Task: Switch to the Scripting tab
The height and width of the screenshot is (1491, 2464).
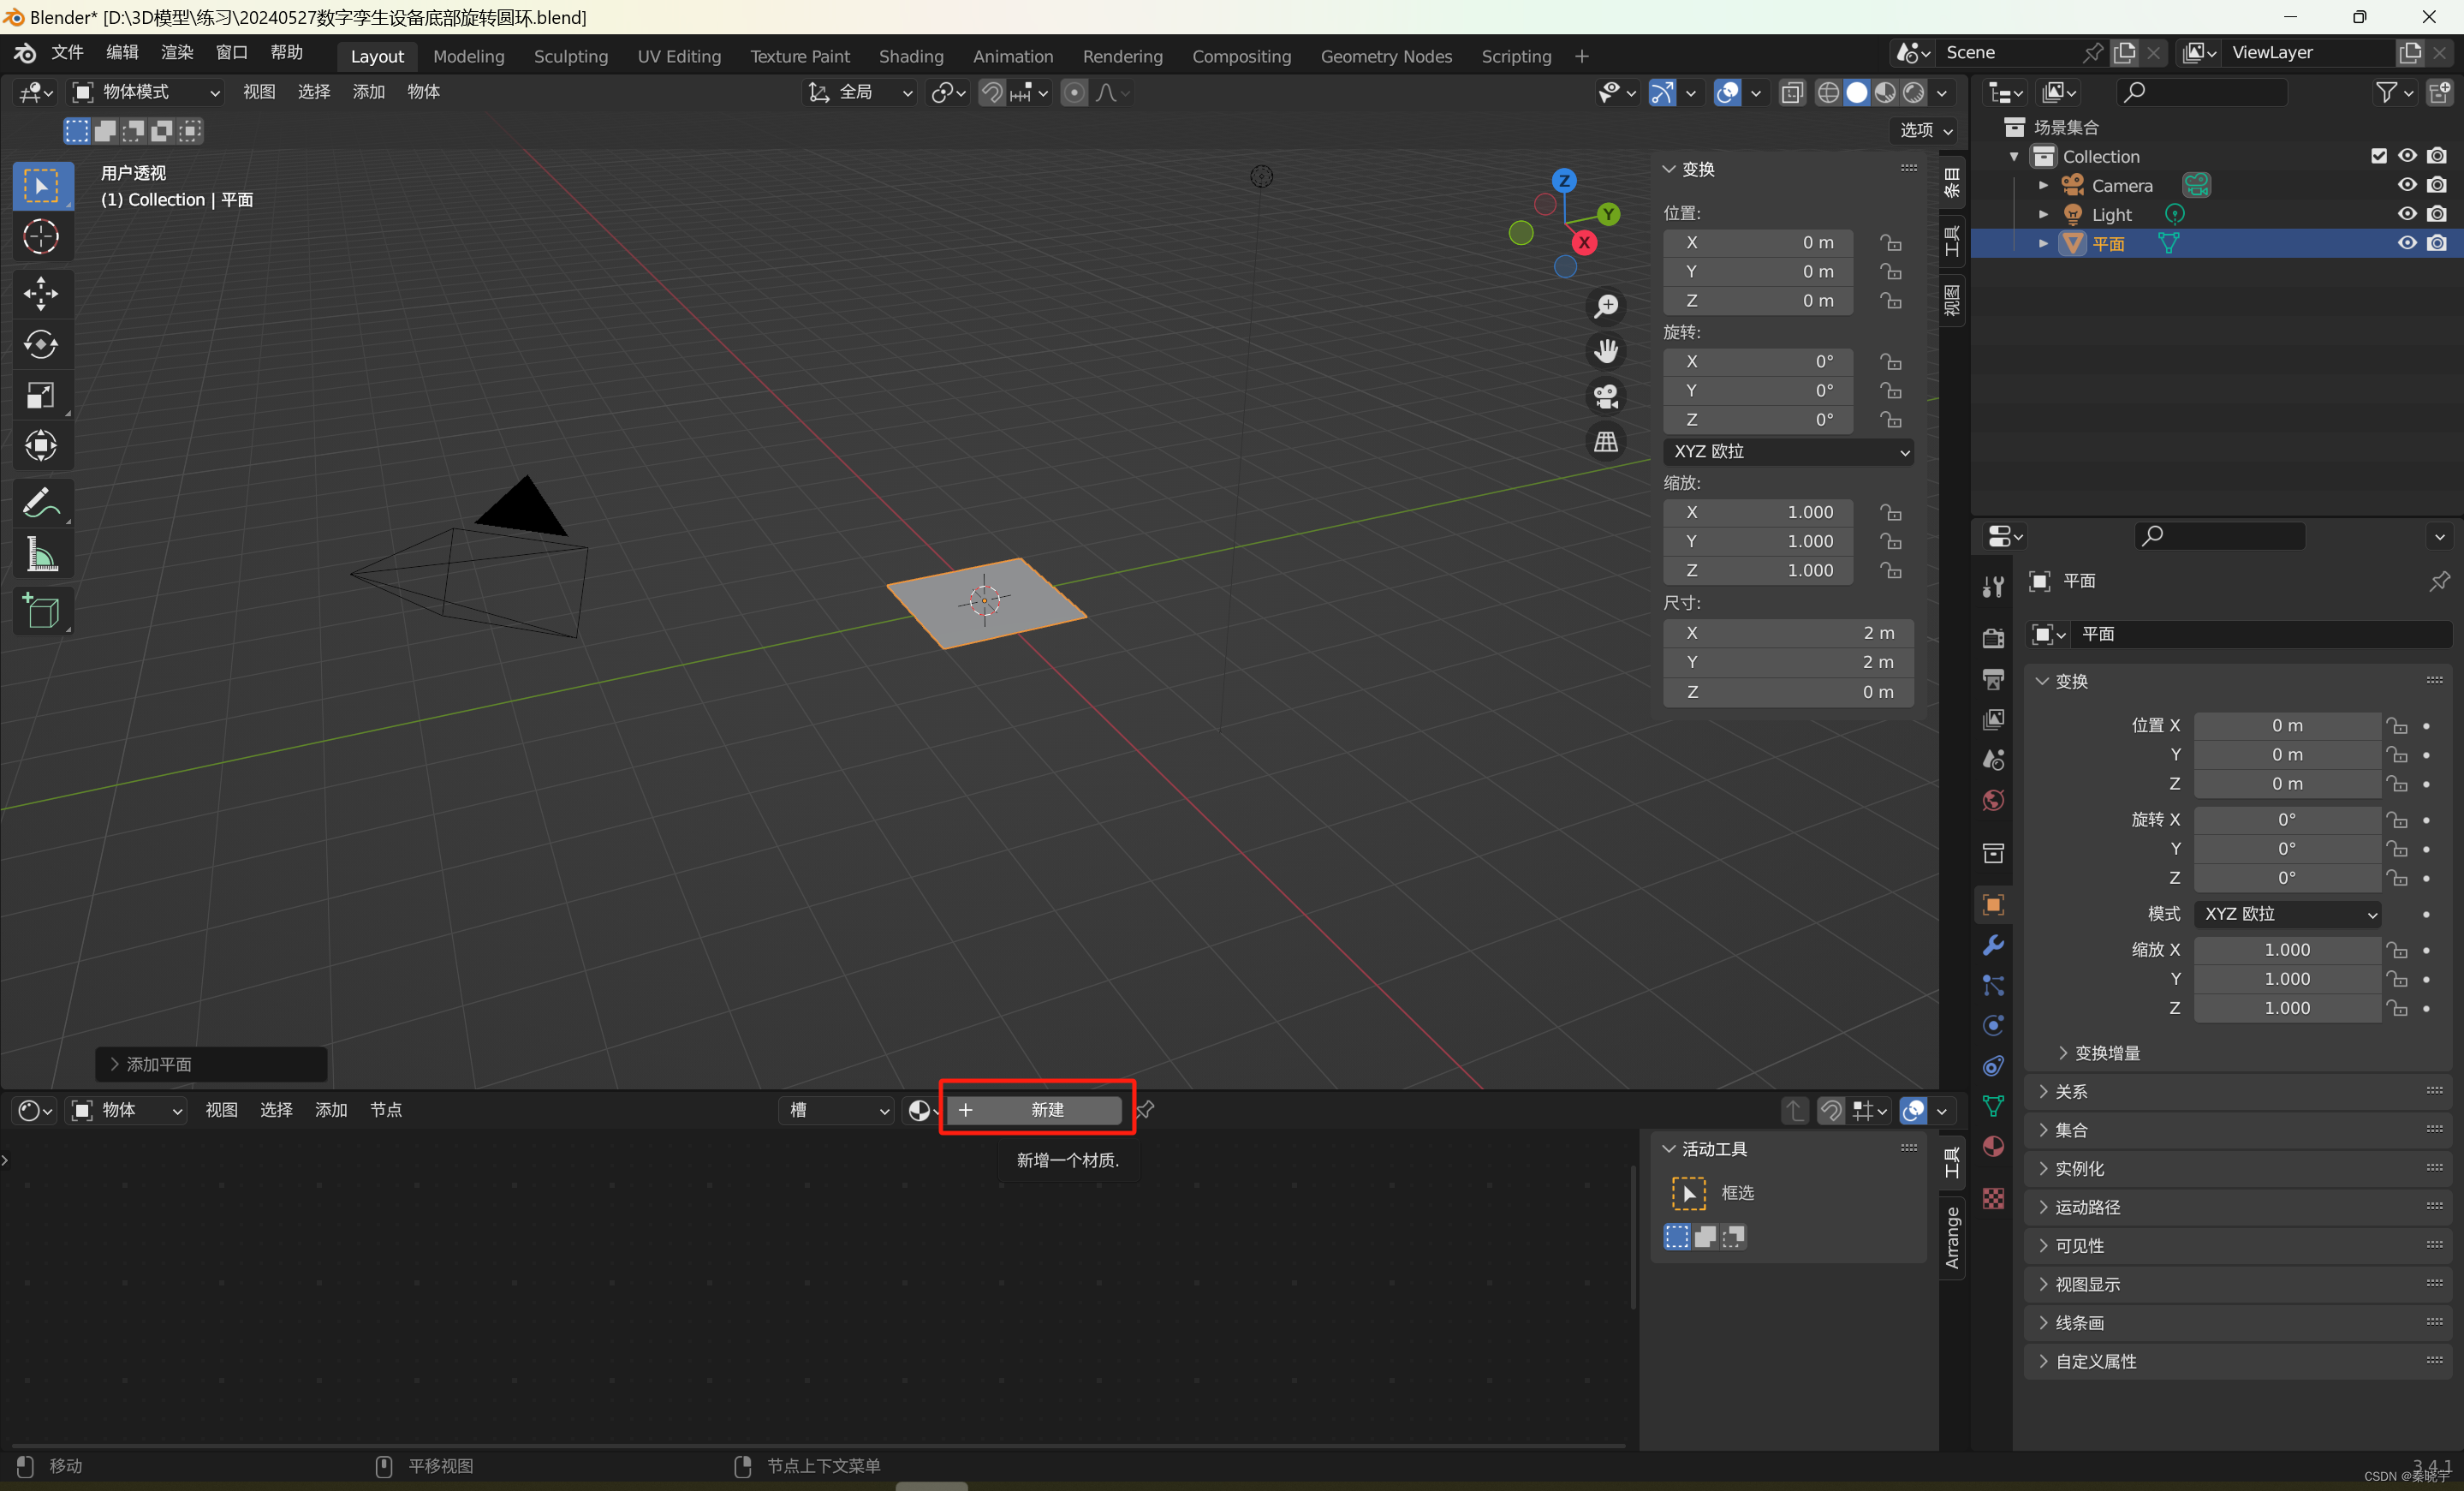Action: pos(1514,55)
